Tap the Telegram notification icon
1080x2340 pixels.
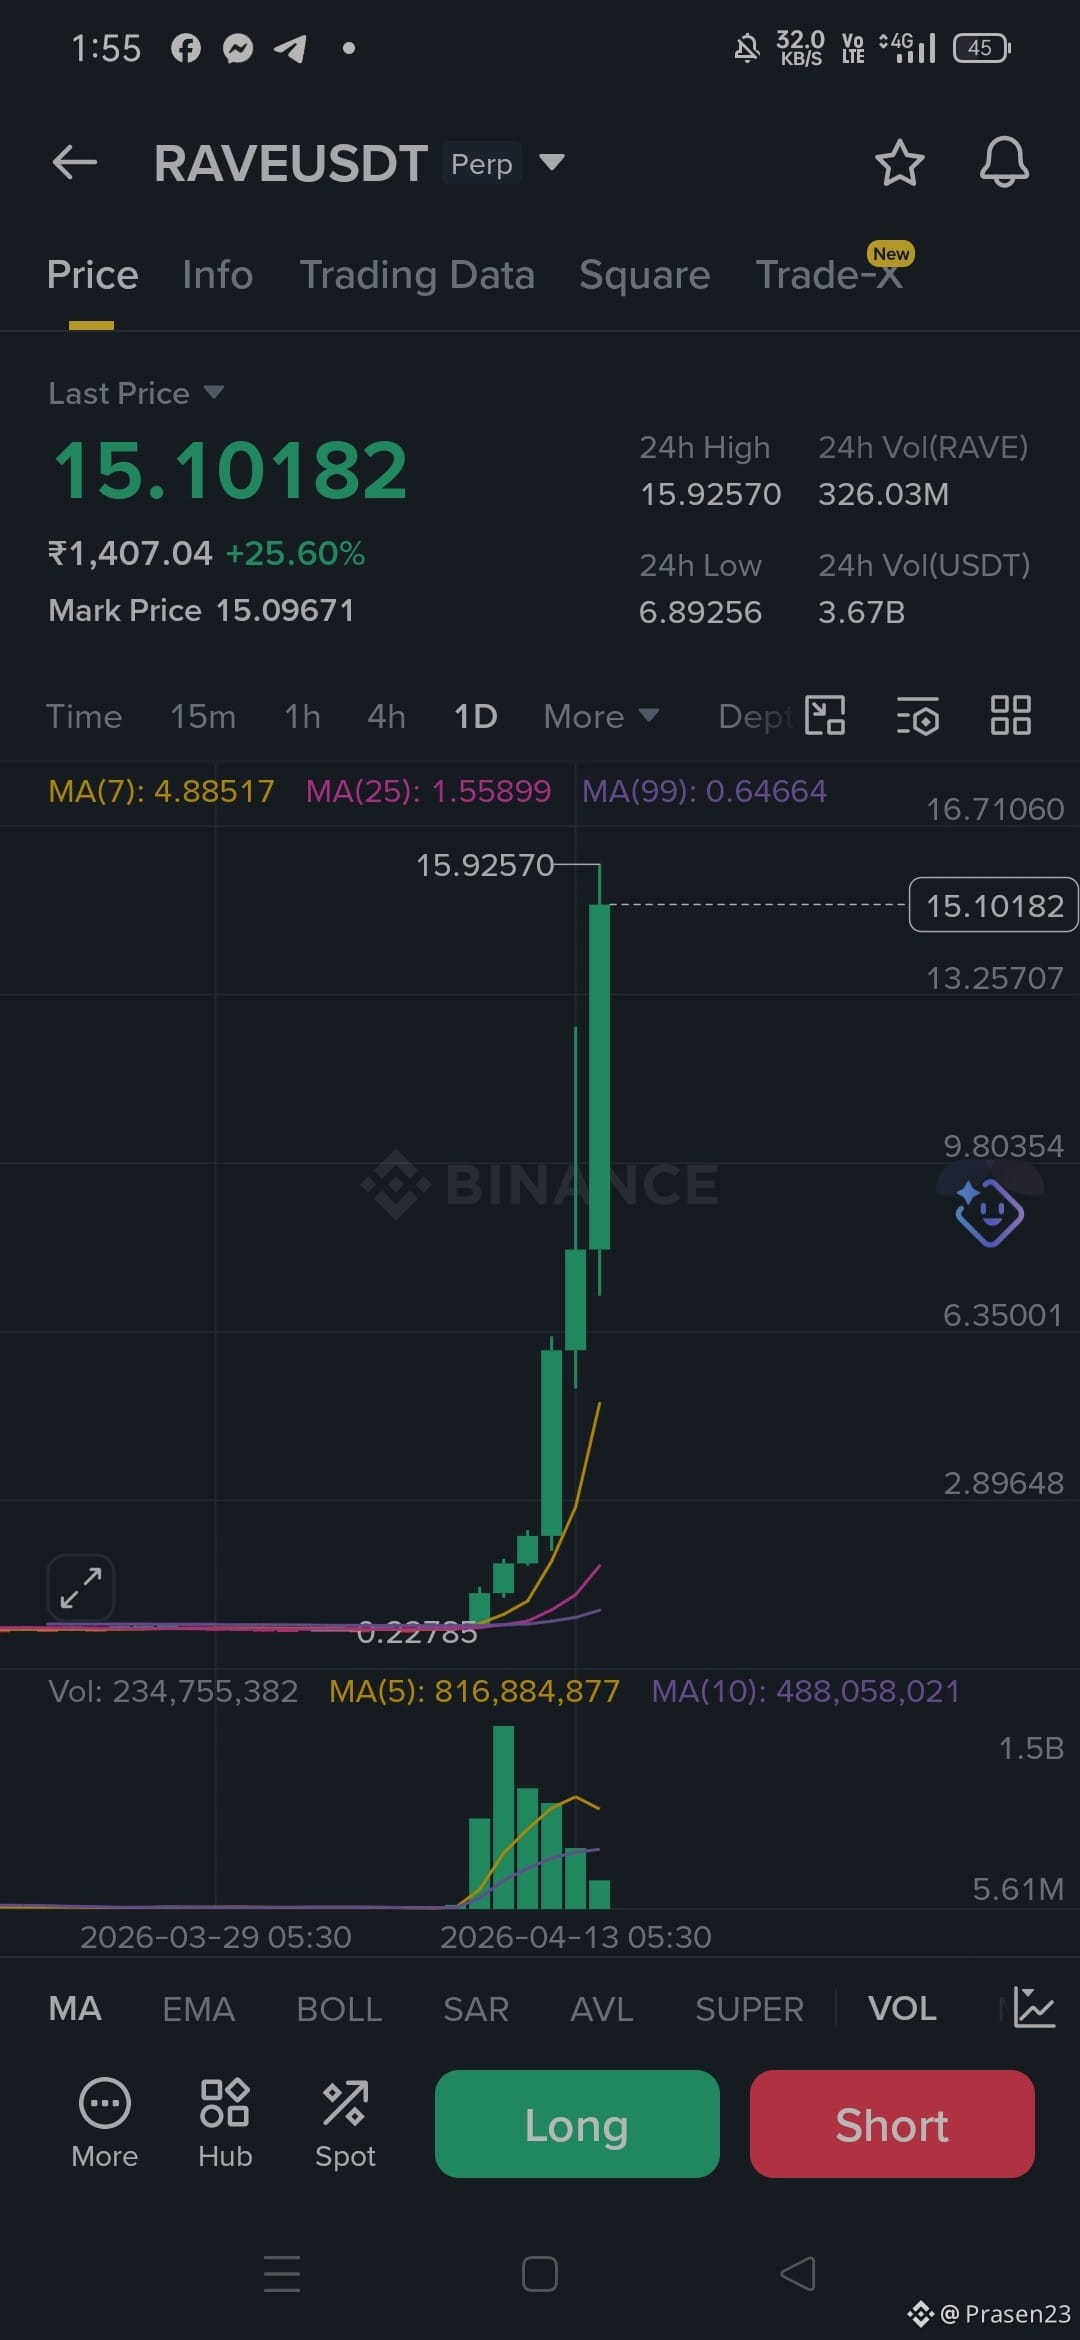pos(290,48)
